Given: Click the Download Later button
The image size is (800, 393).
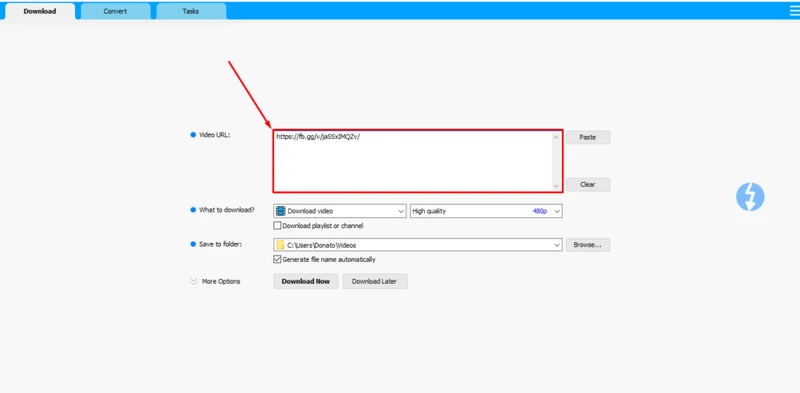Looking at the screenshot, I should click(375, 281).
